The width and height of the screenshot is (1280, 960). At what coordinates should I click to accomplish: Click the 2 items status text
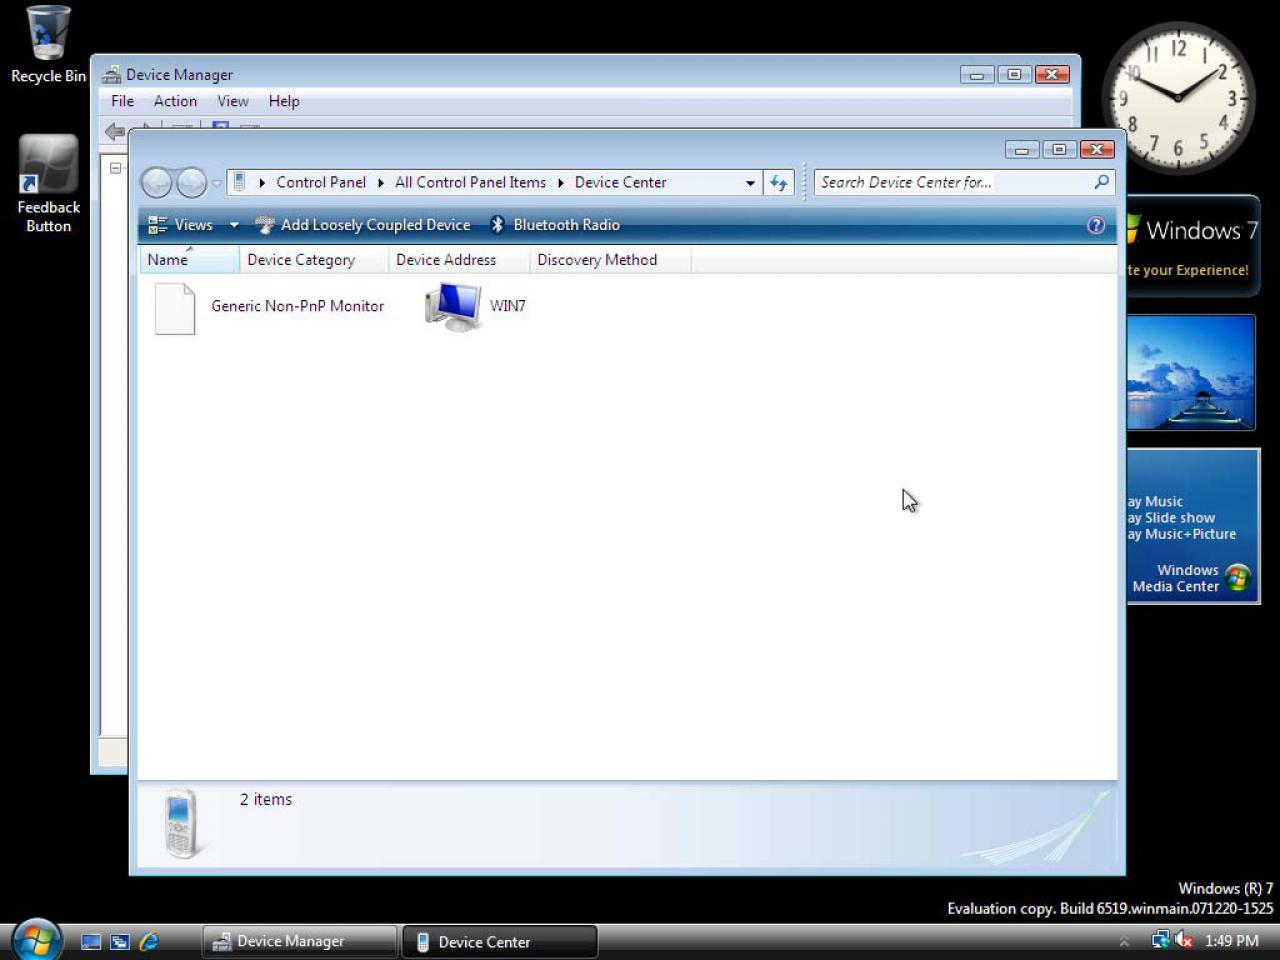(266, 799)
